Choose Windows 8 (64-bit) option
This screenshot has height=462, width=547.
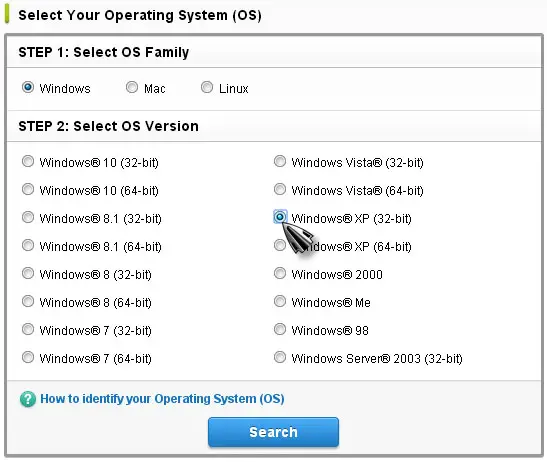(28, 301)
